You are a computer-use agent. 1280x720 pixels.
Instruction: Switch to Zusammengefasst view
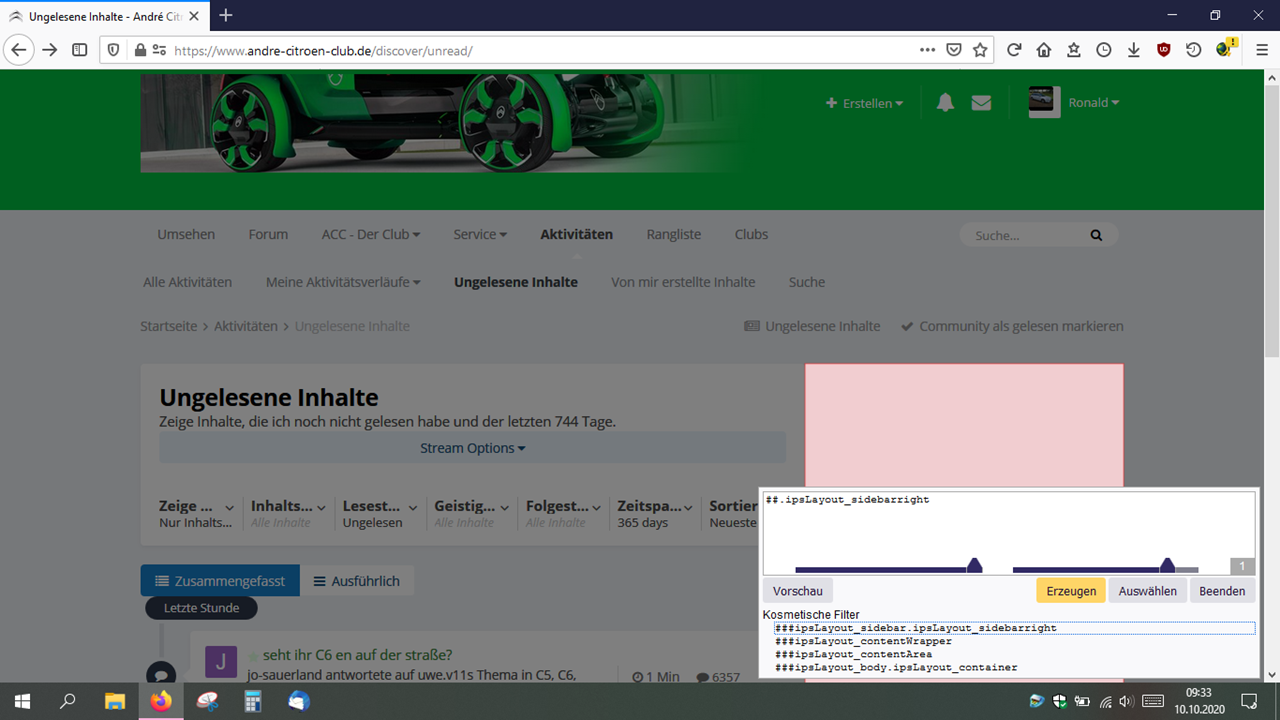[x=220, y=581]
